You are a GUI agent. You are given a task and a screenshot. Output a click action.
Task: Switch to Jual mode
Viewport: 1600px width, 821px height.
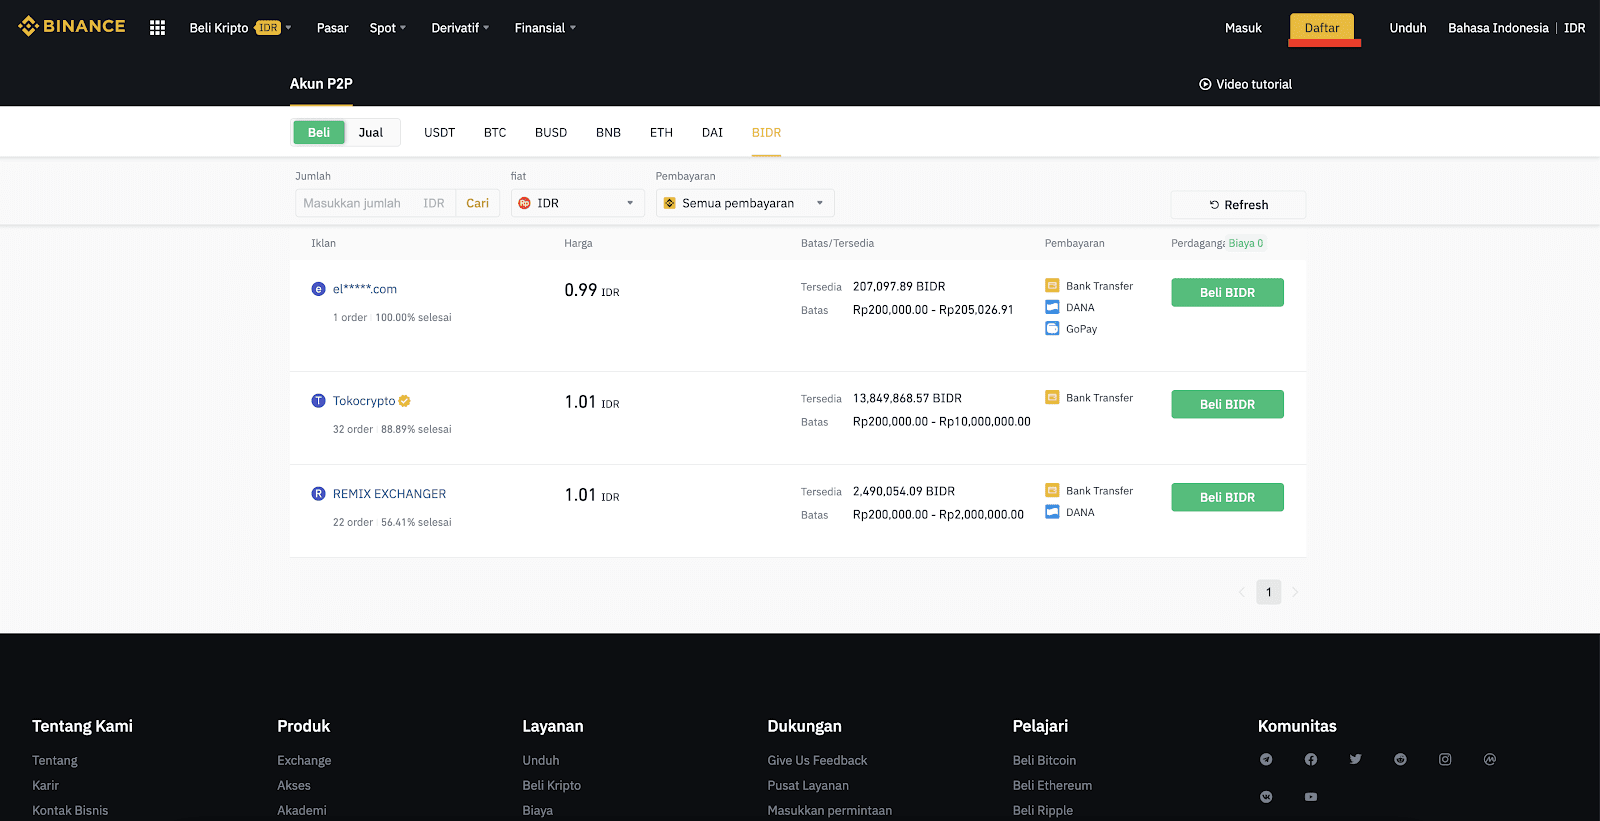[x=371, y=132]
